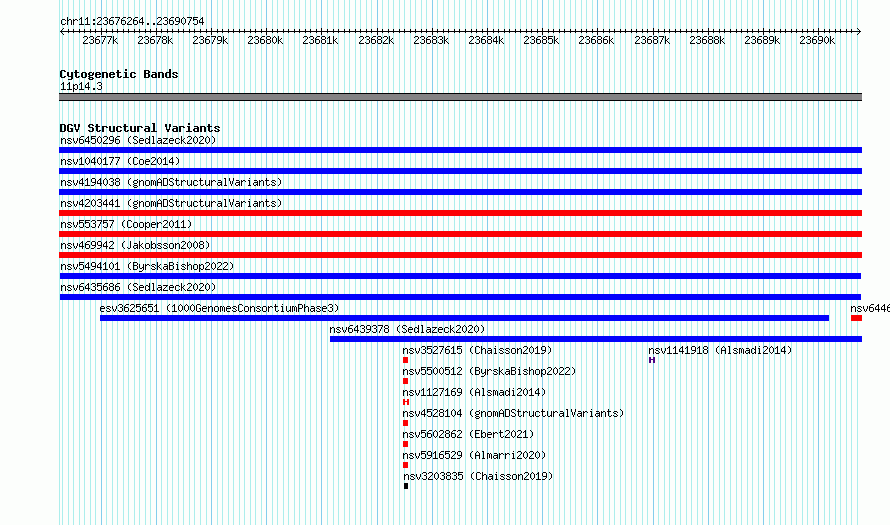Viewport: 890px width, 525px height.
Task: Open the nsv3203835 (Chaisson2019) variant label
Action: point(477,476)
